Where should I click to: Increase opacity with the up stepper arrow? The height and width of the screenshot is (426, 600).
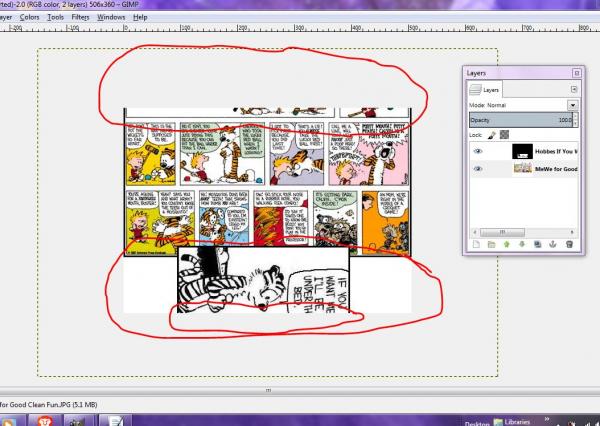576,116
